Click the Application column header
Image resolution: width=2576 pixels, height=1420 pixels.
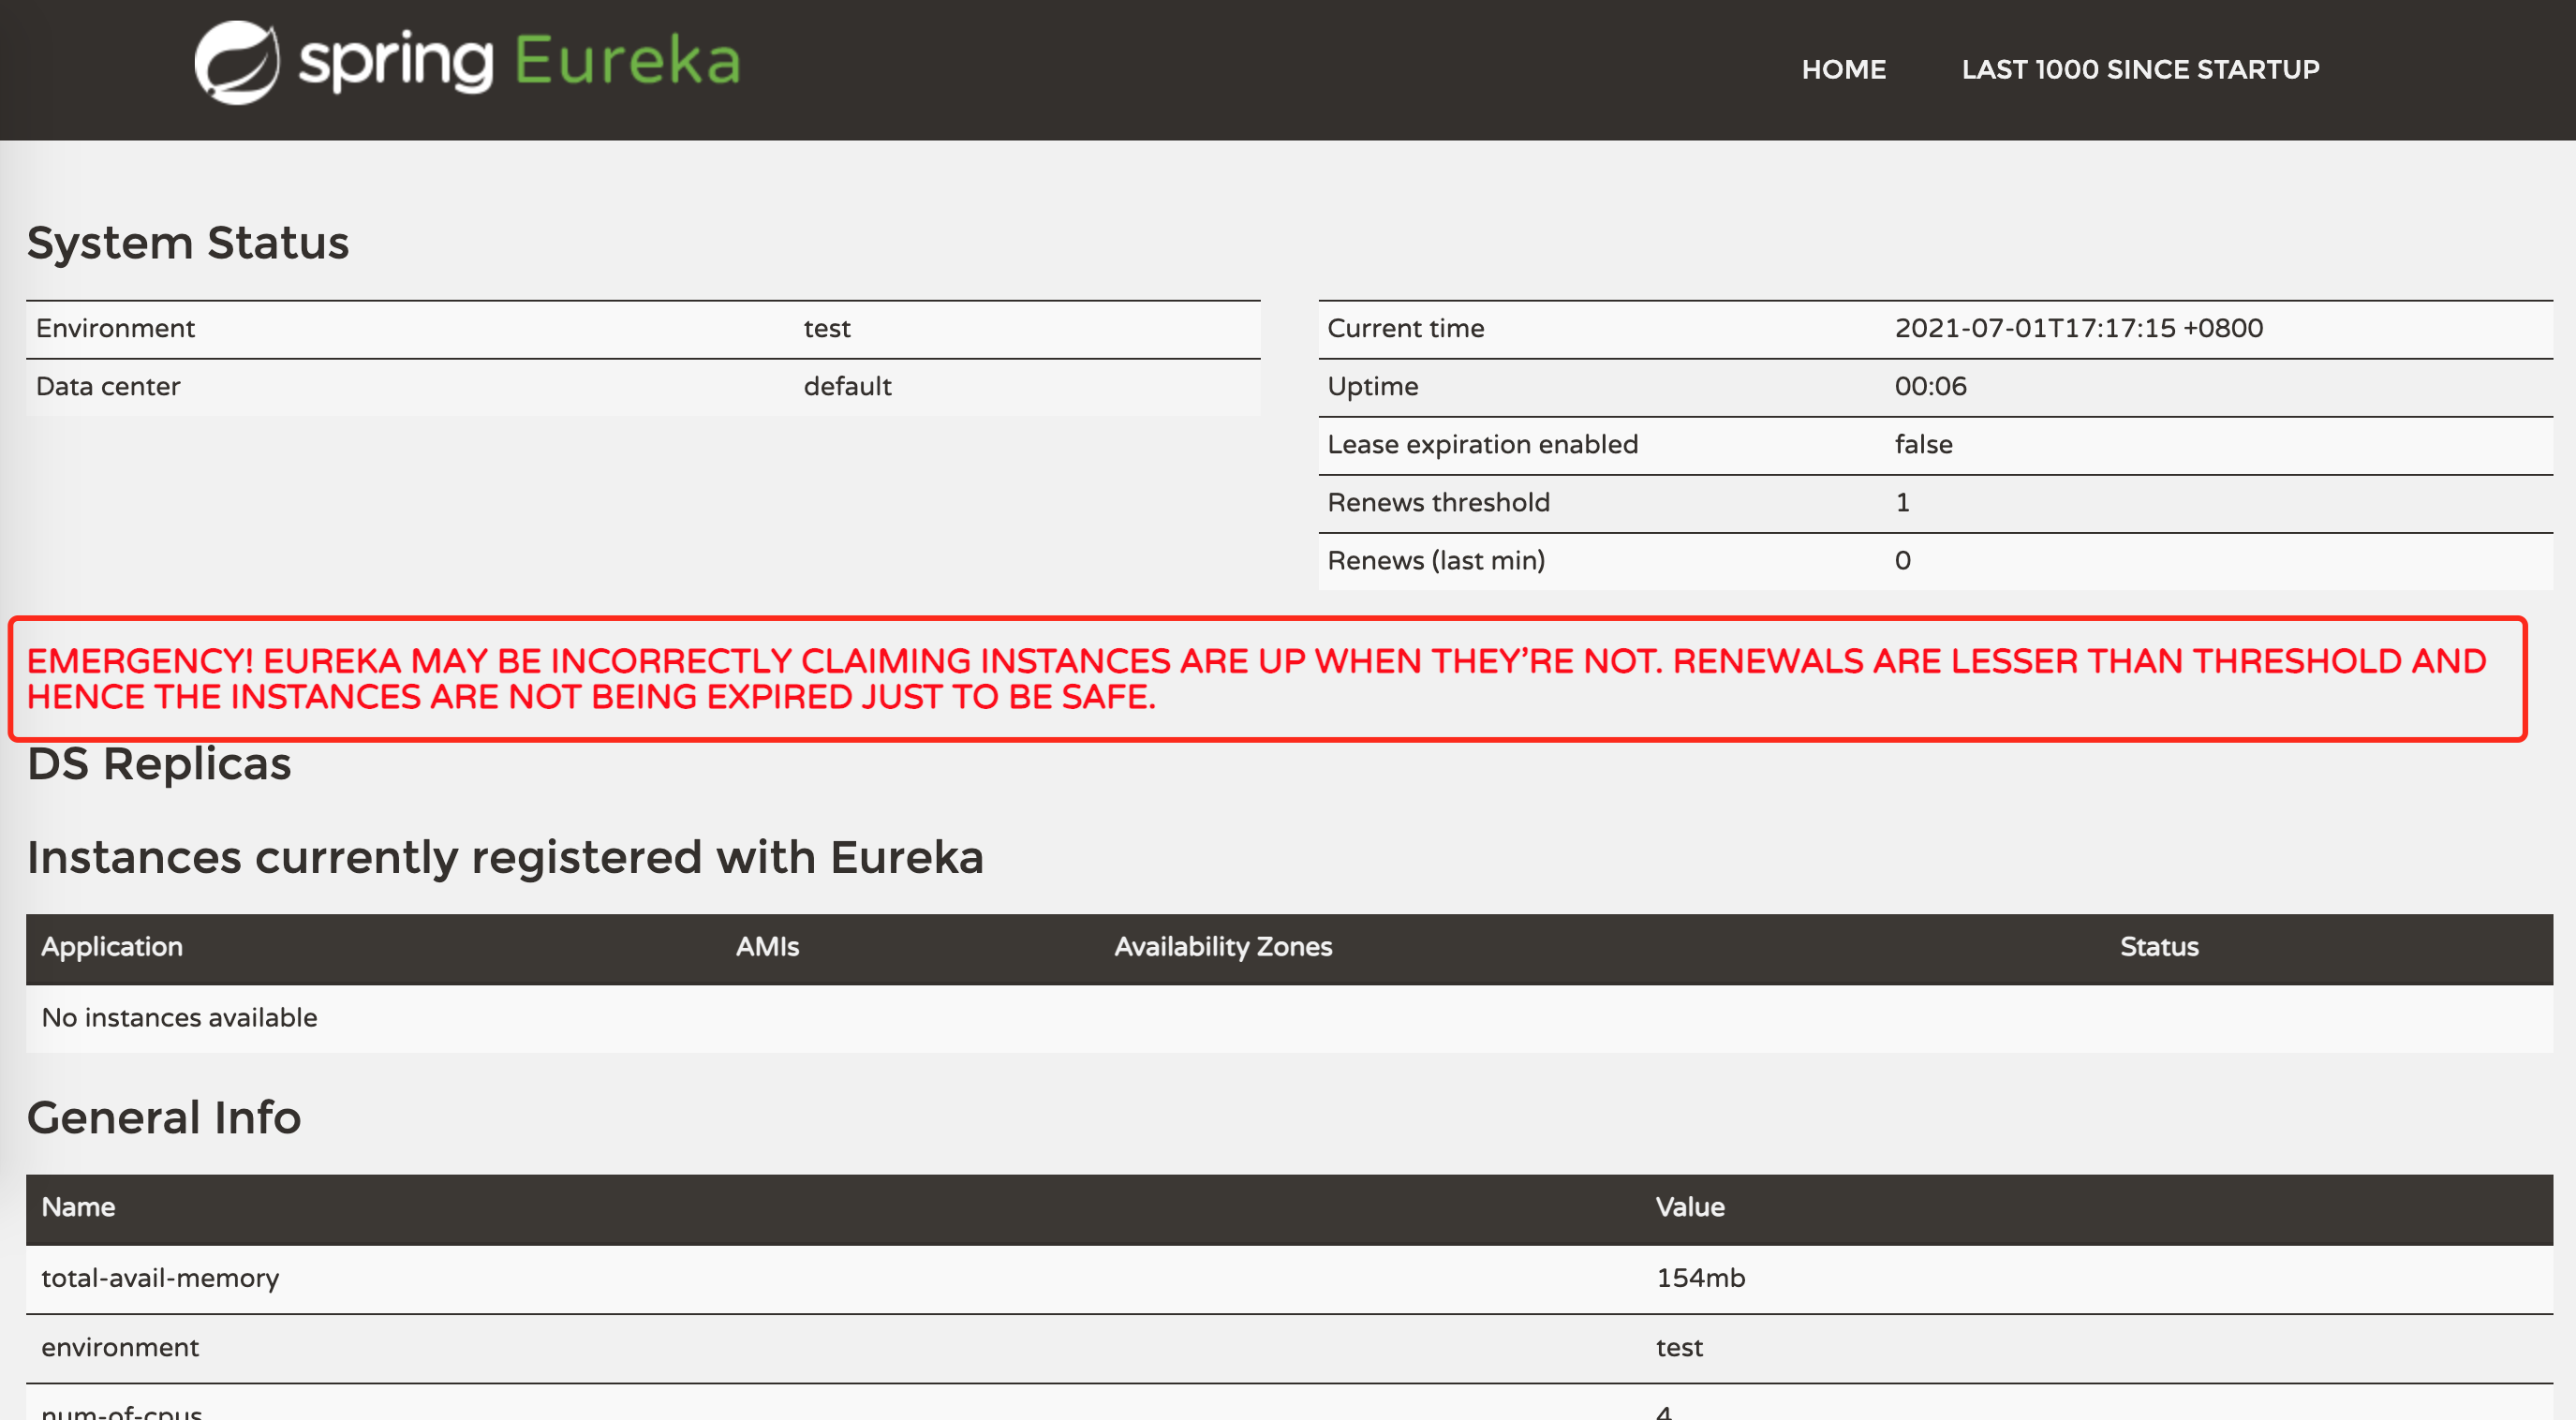coord(112,947)
